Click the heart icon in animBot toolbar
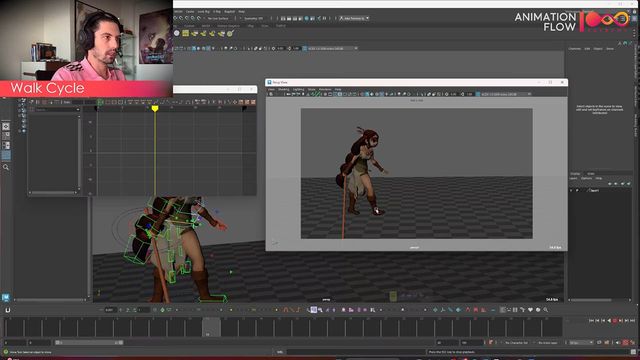Screen dimensions: 640x360 point(530,310)
